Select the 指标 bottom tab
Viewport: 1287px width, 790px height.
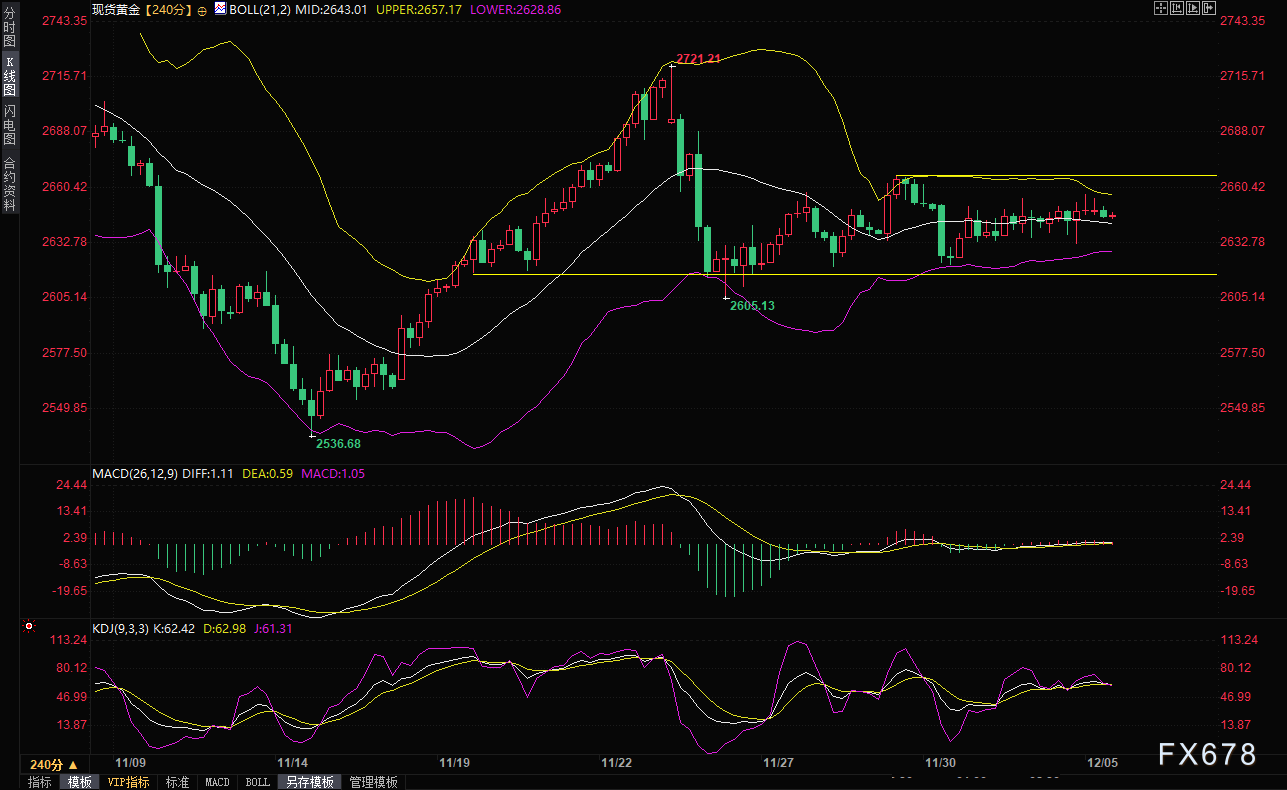tap(40, 782)
